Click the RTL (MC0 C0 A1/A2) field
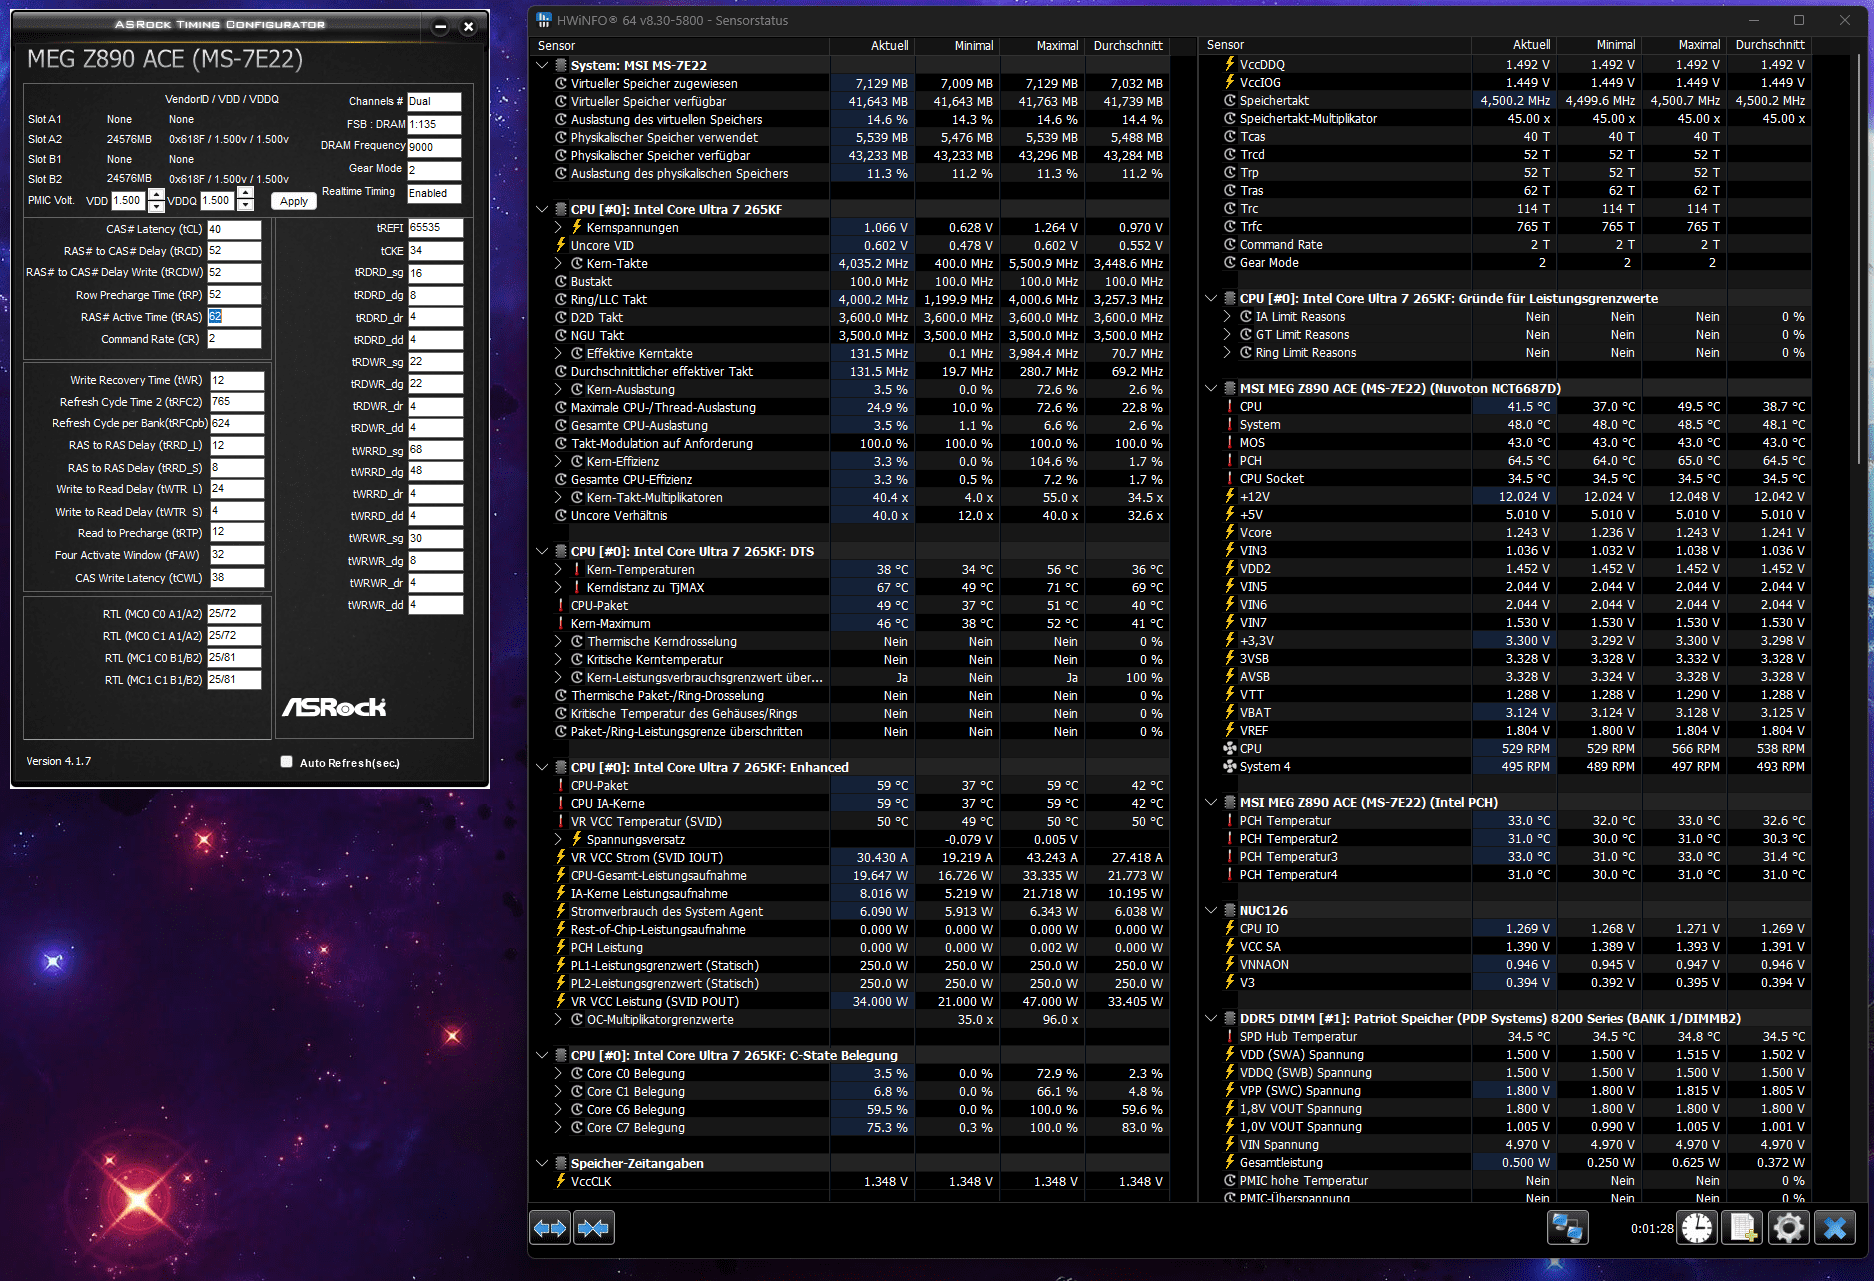1874x1281 pixels. point(234,614)
